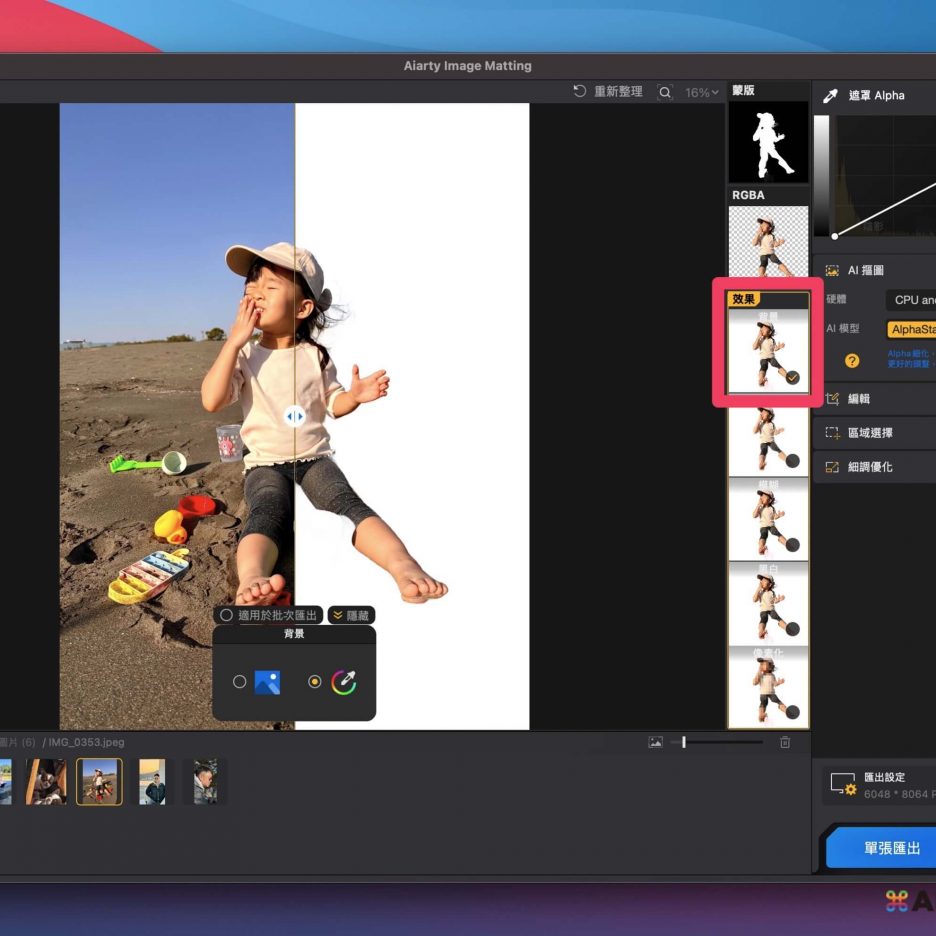936x936 pixels.
Task: Click the trash icon to delete image
Action: pos(785,742)
